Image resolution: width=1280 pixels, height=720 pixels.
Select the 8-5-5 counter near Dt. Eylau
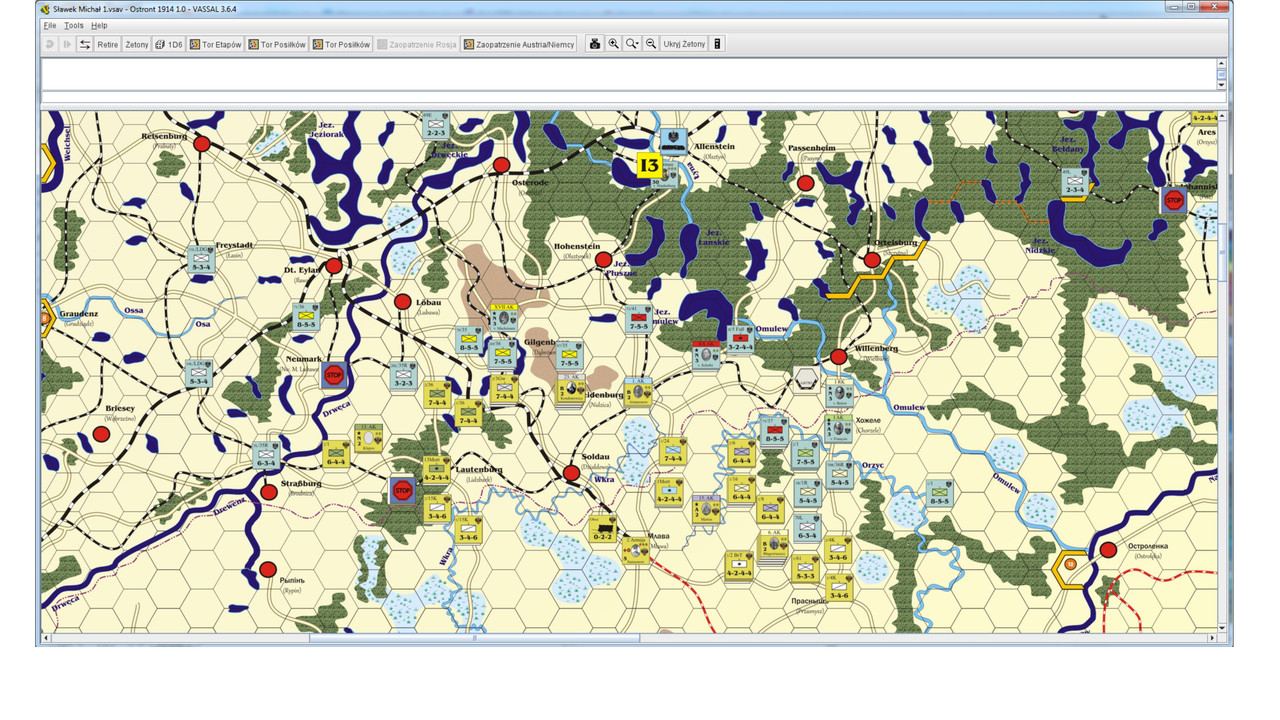(305, 317)
